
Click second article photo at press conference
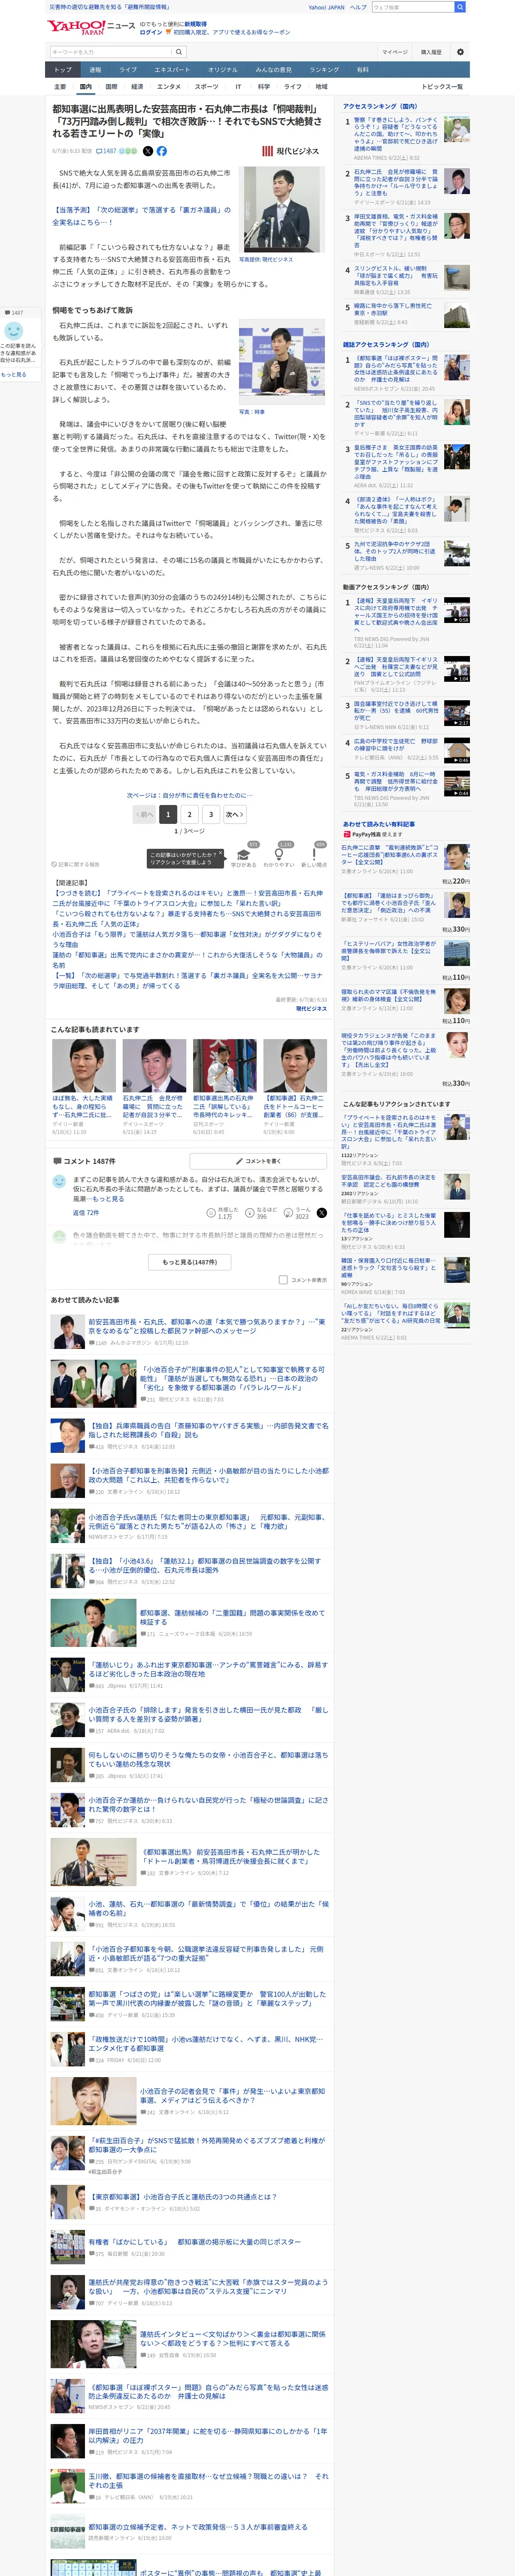pos(283,363)
